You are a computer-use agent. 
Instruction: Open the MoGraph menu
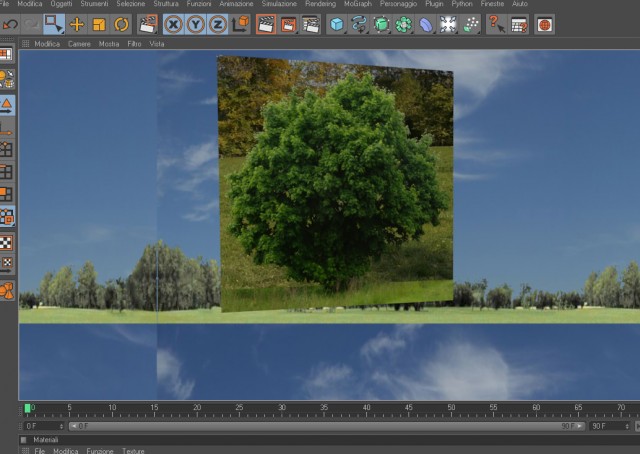click(x=358, y=4)
